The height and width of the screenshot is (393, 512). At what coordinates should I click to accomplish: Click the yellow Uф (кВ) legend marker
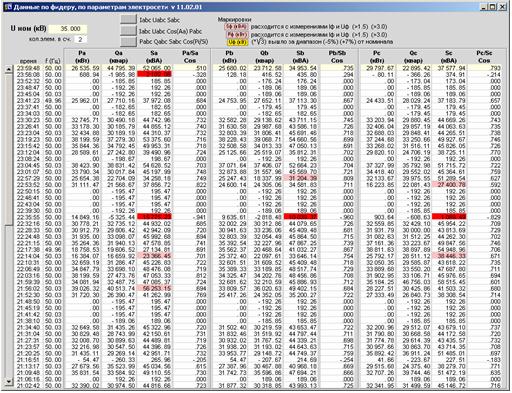tap(237, 42)
